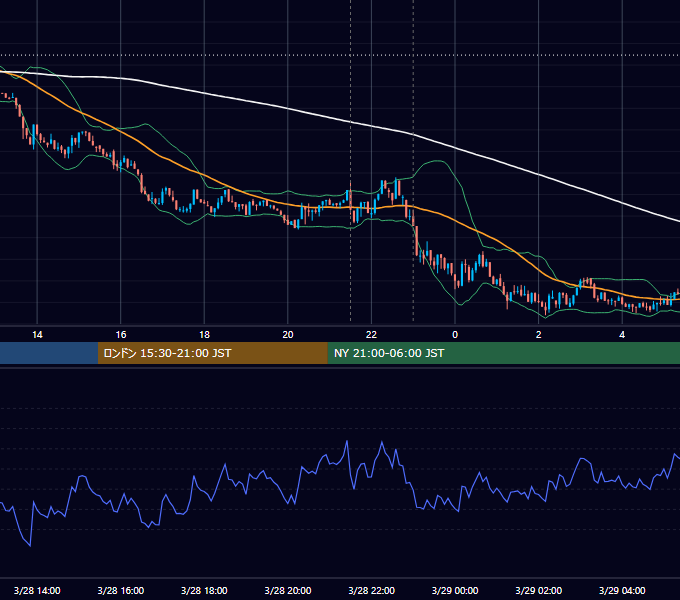This screenshot has height=600, width=680.
Task: Click the '22' hour label on upper time axis
Action: (371, 335)
